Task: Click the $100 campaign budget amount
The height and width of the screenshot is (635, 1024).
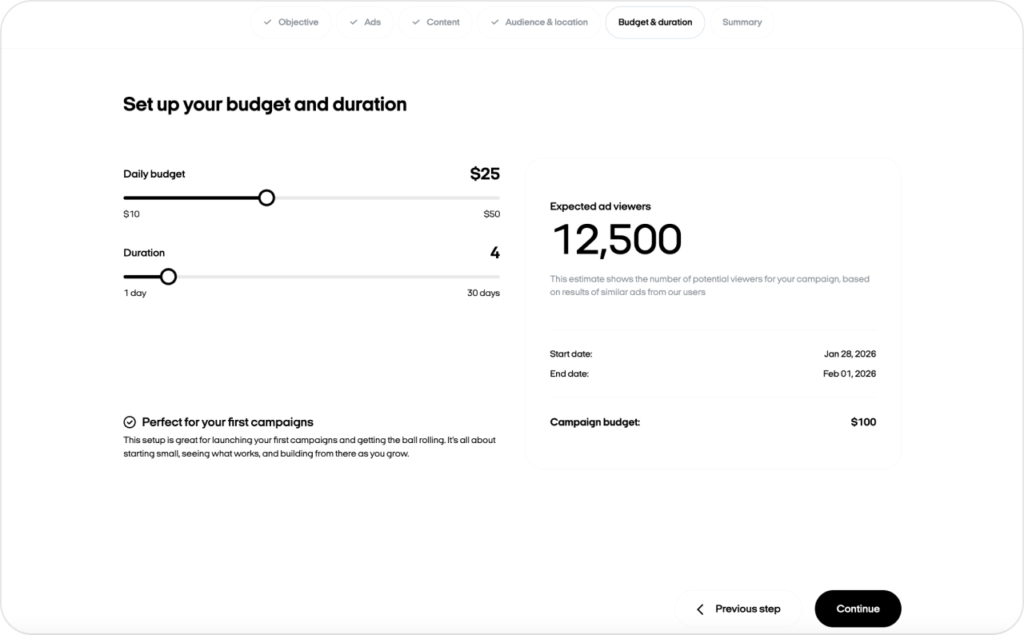Action: point(863,421)
